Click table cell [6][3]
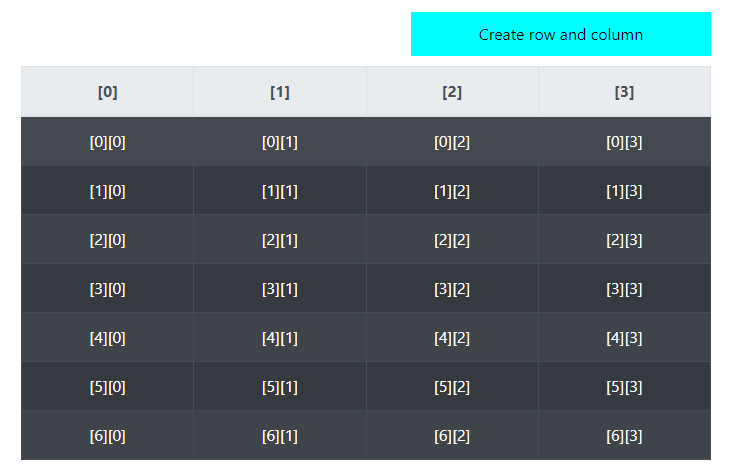 (625, 435)
